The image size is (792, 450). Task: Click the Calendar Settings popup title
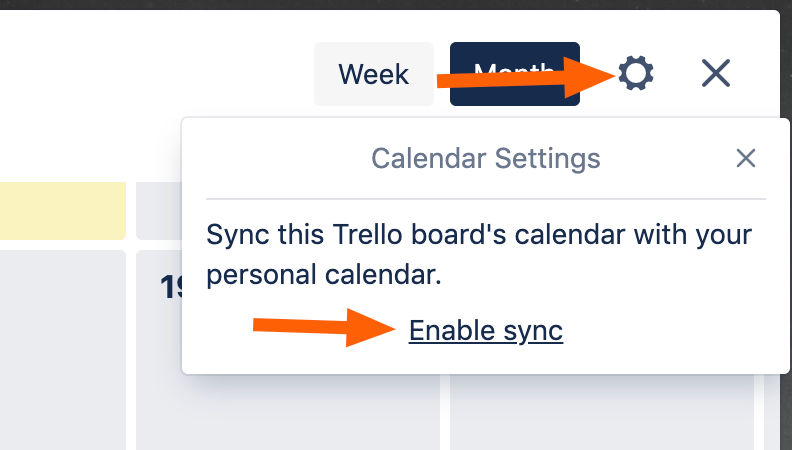click(486, 159)
